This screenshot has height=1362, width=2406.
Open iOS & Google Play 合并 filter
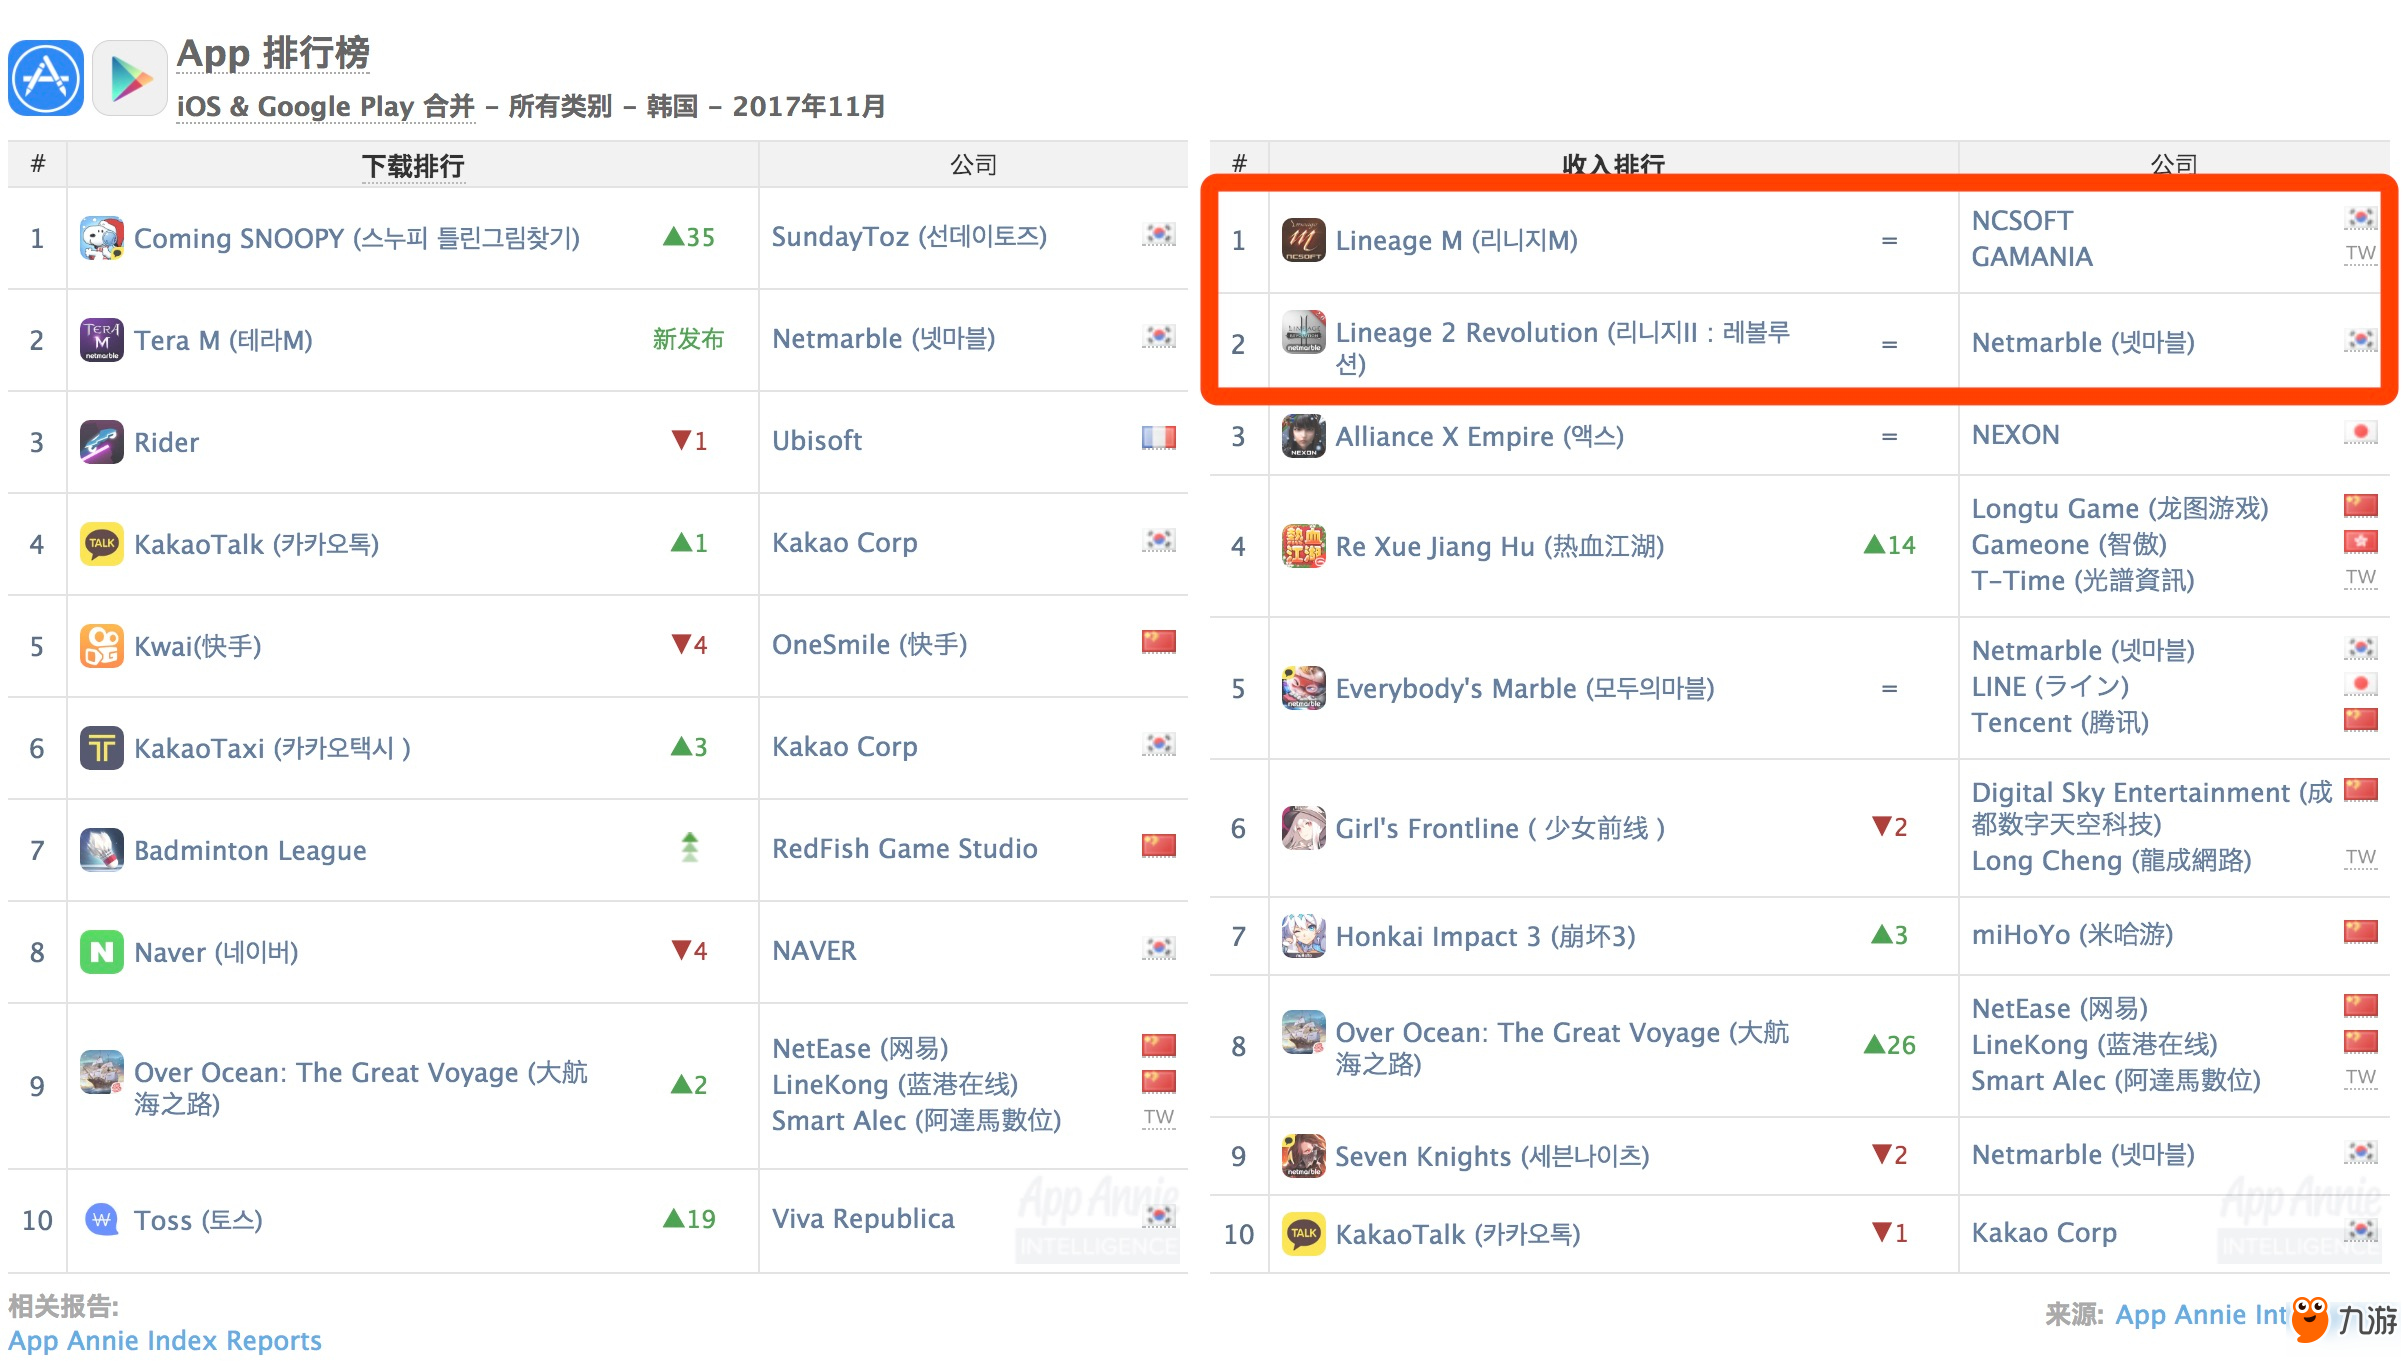(x=325, y=106)
